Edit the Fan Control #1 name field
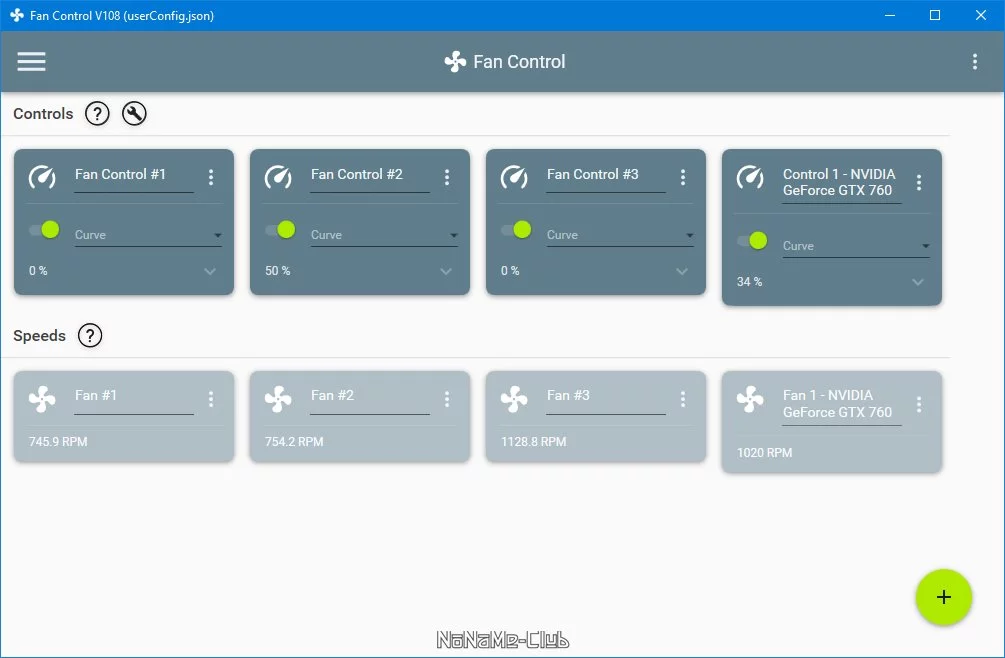Image resolution: width=1005 pixels, height=658 pixels. 134,177
